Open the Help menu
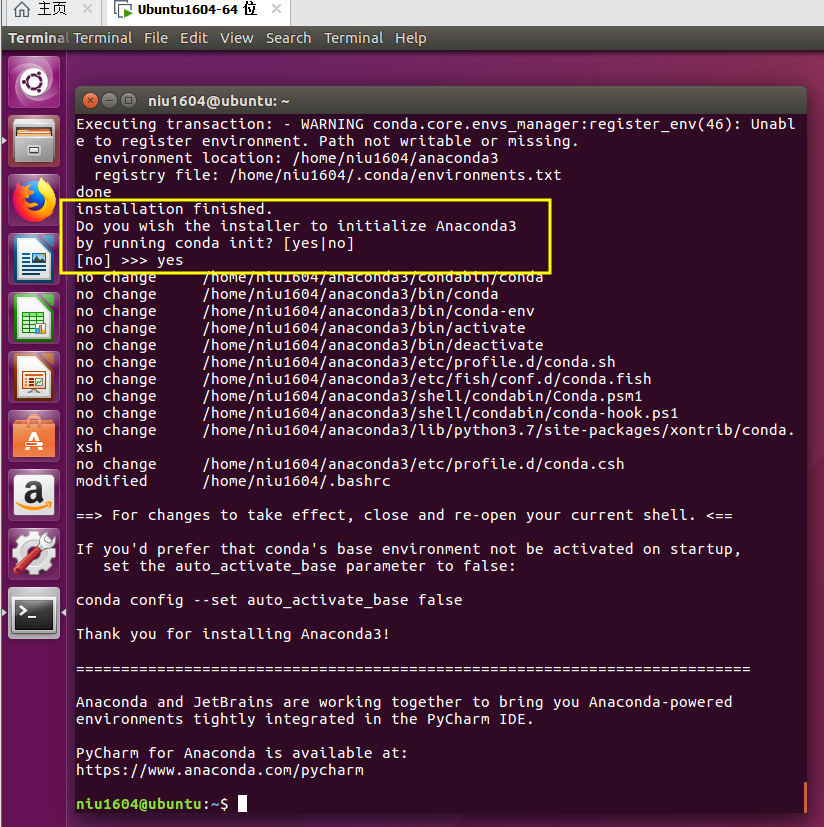 tap(410, 38)
